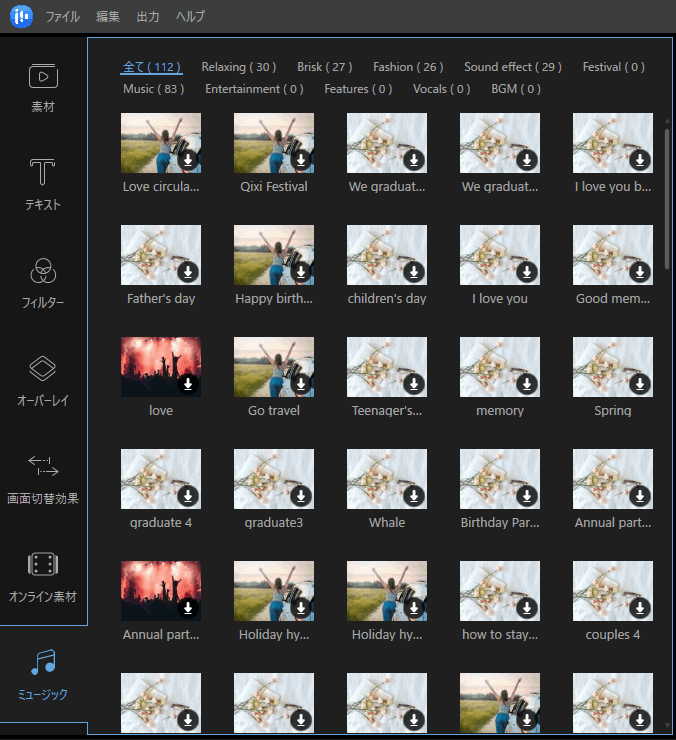
Task: Open the オンライン素材 online materials panel
Action: 43,576
